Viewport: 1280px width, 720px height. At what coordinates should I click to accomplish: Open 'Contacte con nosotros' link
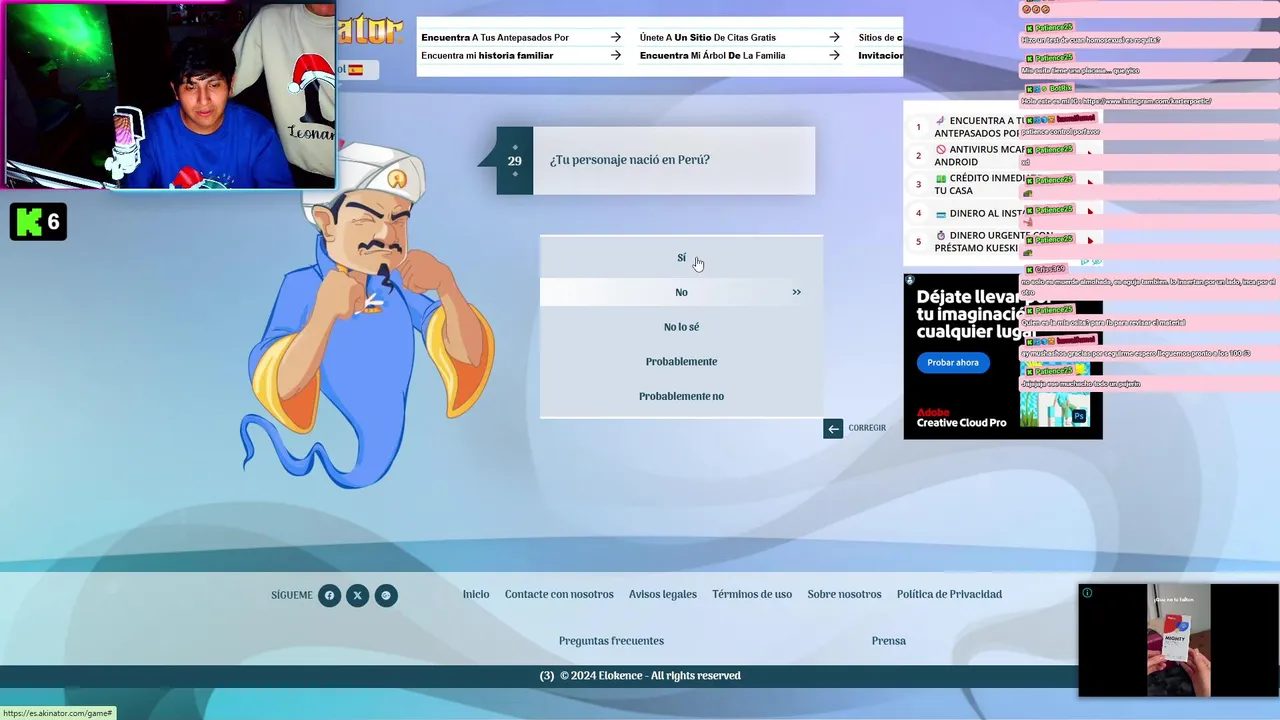coord(559,594)
